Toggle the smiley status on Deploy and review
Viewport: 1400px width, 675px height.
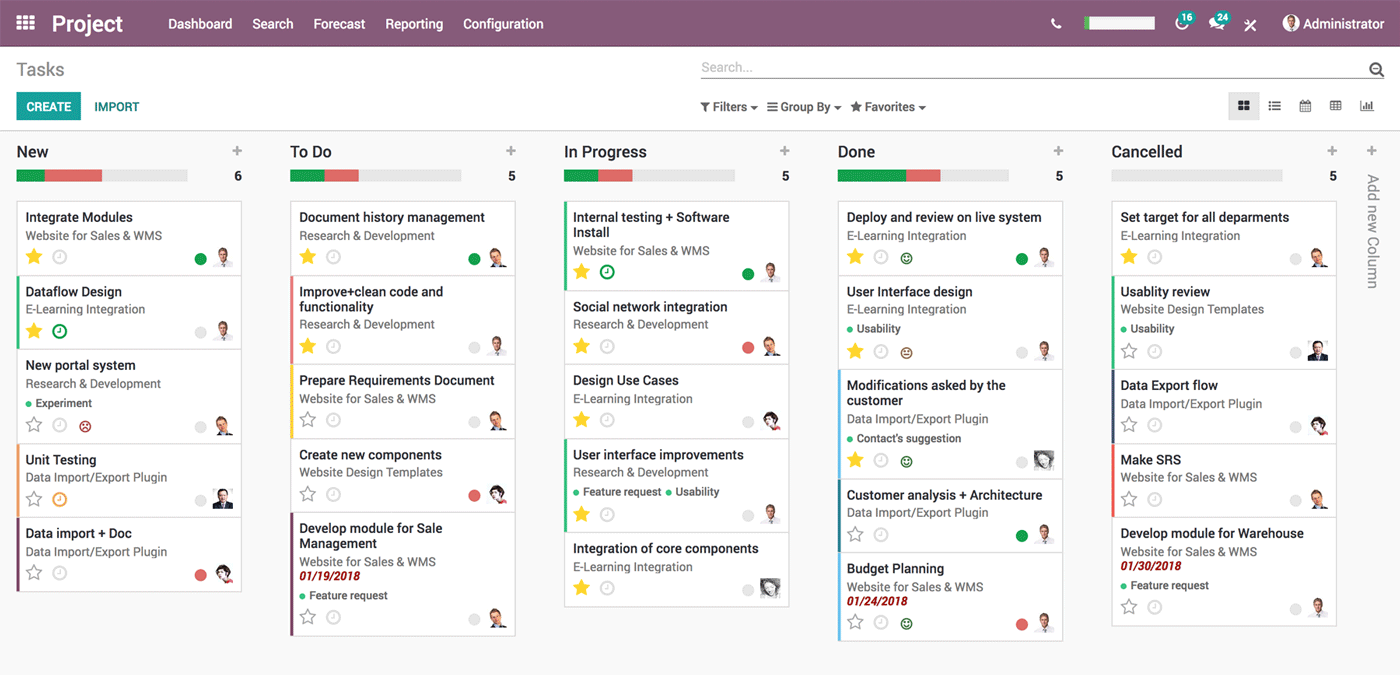point(906,257)
